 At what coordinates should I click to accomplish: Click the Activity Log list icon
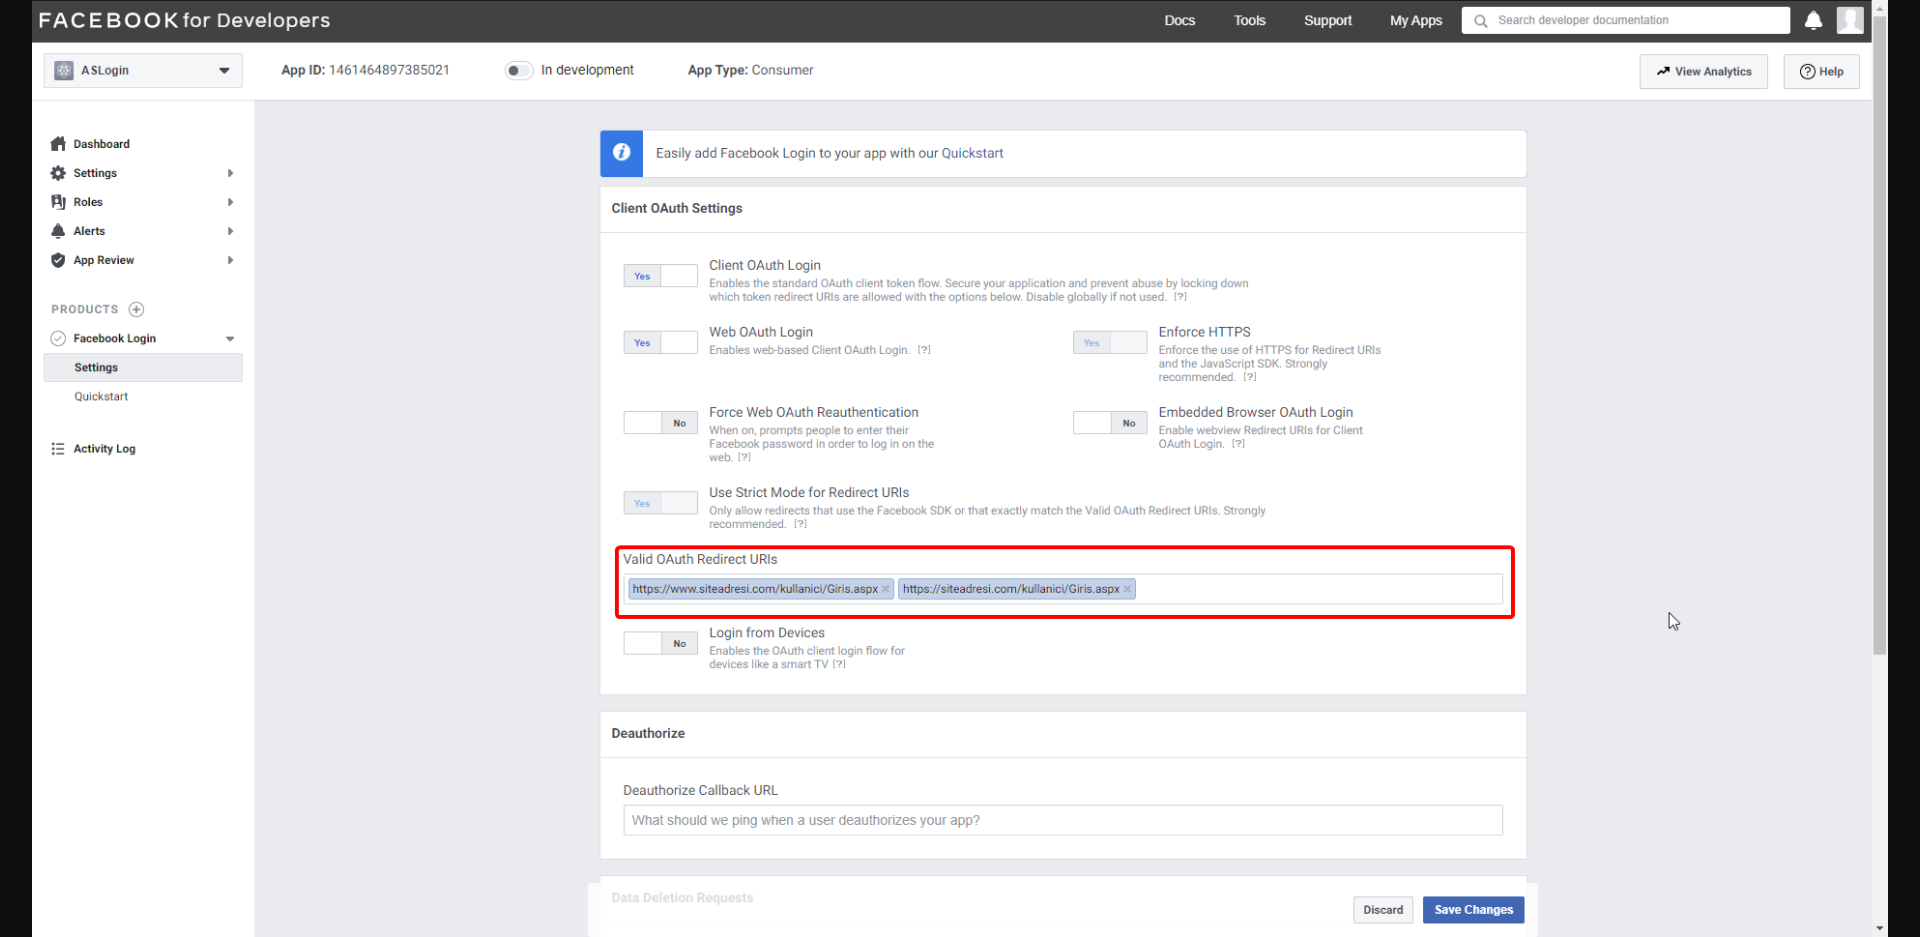point(58,449)
